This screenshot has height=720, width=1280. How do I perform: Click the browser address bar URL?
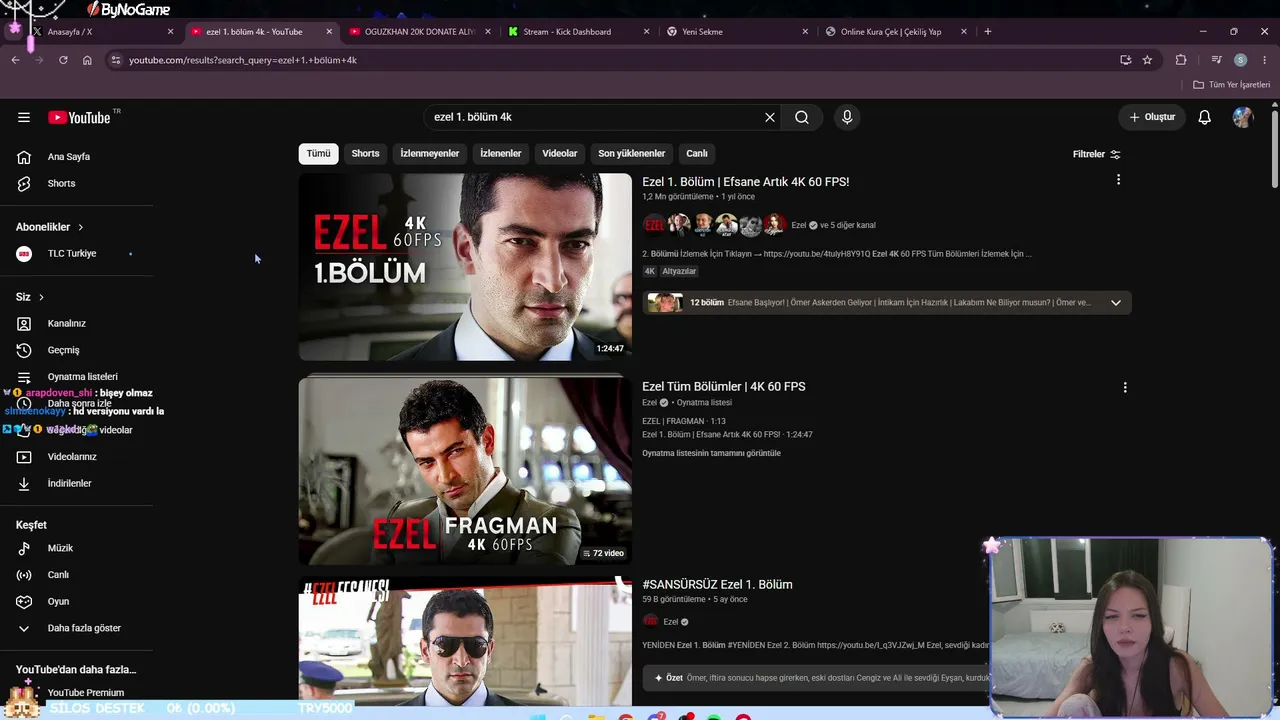(x=243, y=60)
